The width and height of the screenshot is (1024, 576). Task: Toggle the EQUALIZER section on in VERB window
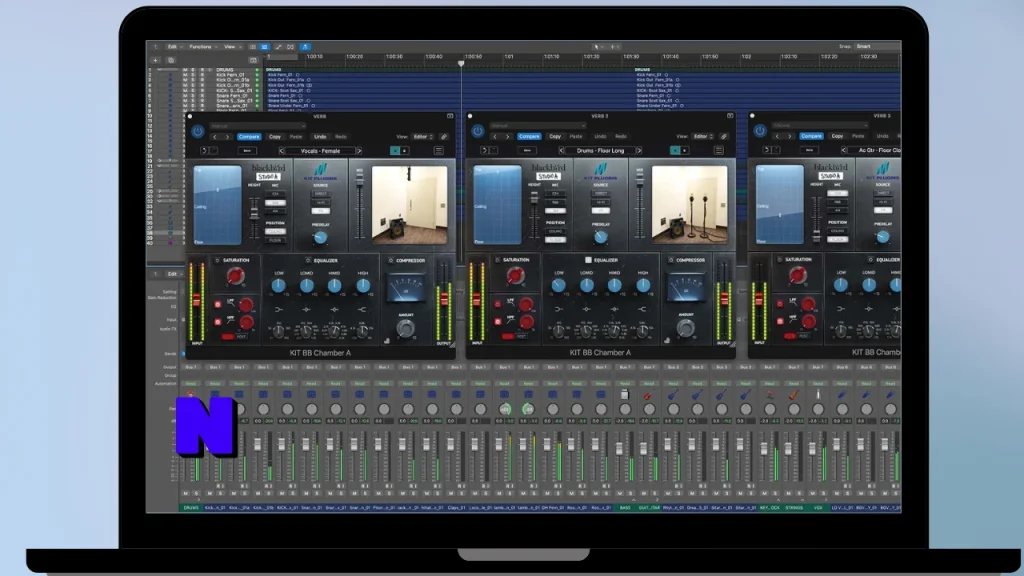(x=308, y=261)
